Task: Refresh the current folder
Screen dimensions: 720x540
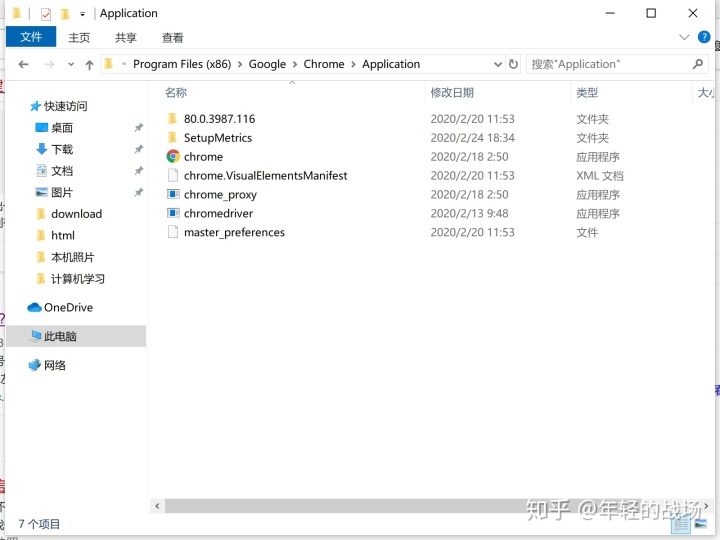Action: pos(513,64)
